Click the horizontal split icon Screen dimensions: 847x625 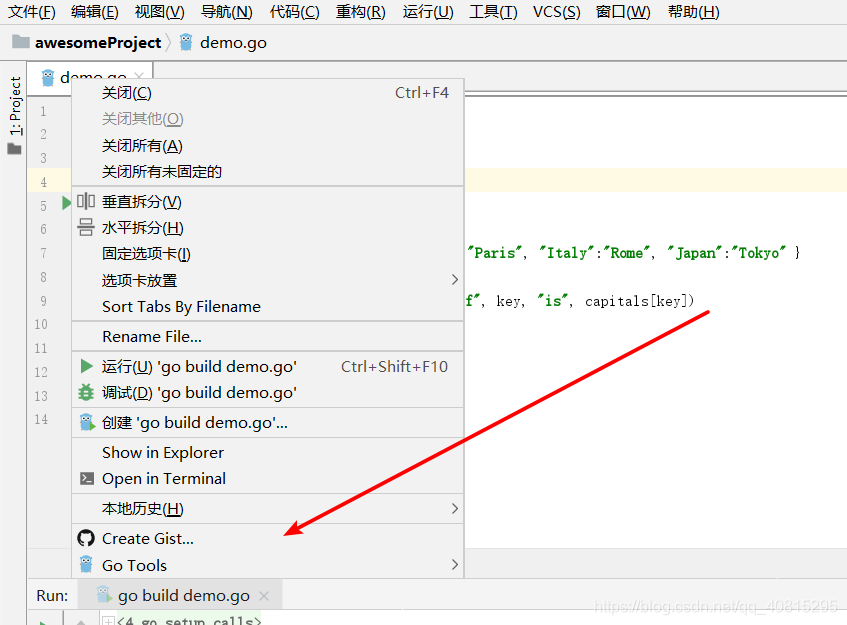coord(86,227)
